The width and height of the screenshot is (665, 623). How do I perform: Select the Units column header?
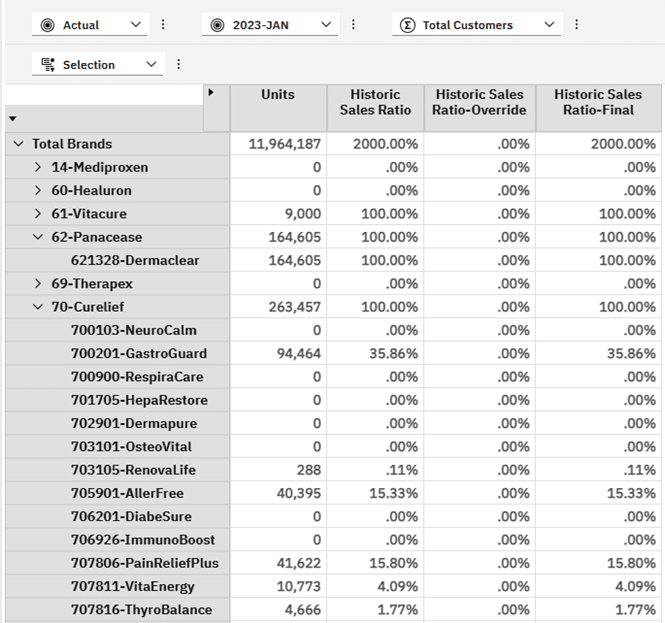tap(278, 108)
